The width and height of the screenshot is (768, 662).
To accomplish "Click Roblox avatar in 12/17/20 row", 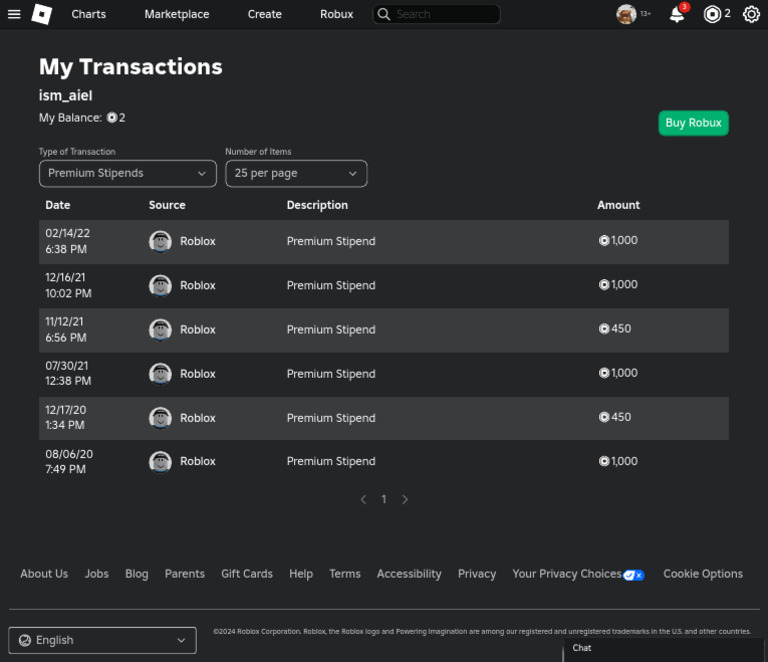I will (160, 418).
